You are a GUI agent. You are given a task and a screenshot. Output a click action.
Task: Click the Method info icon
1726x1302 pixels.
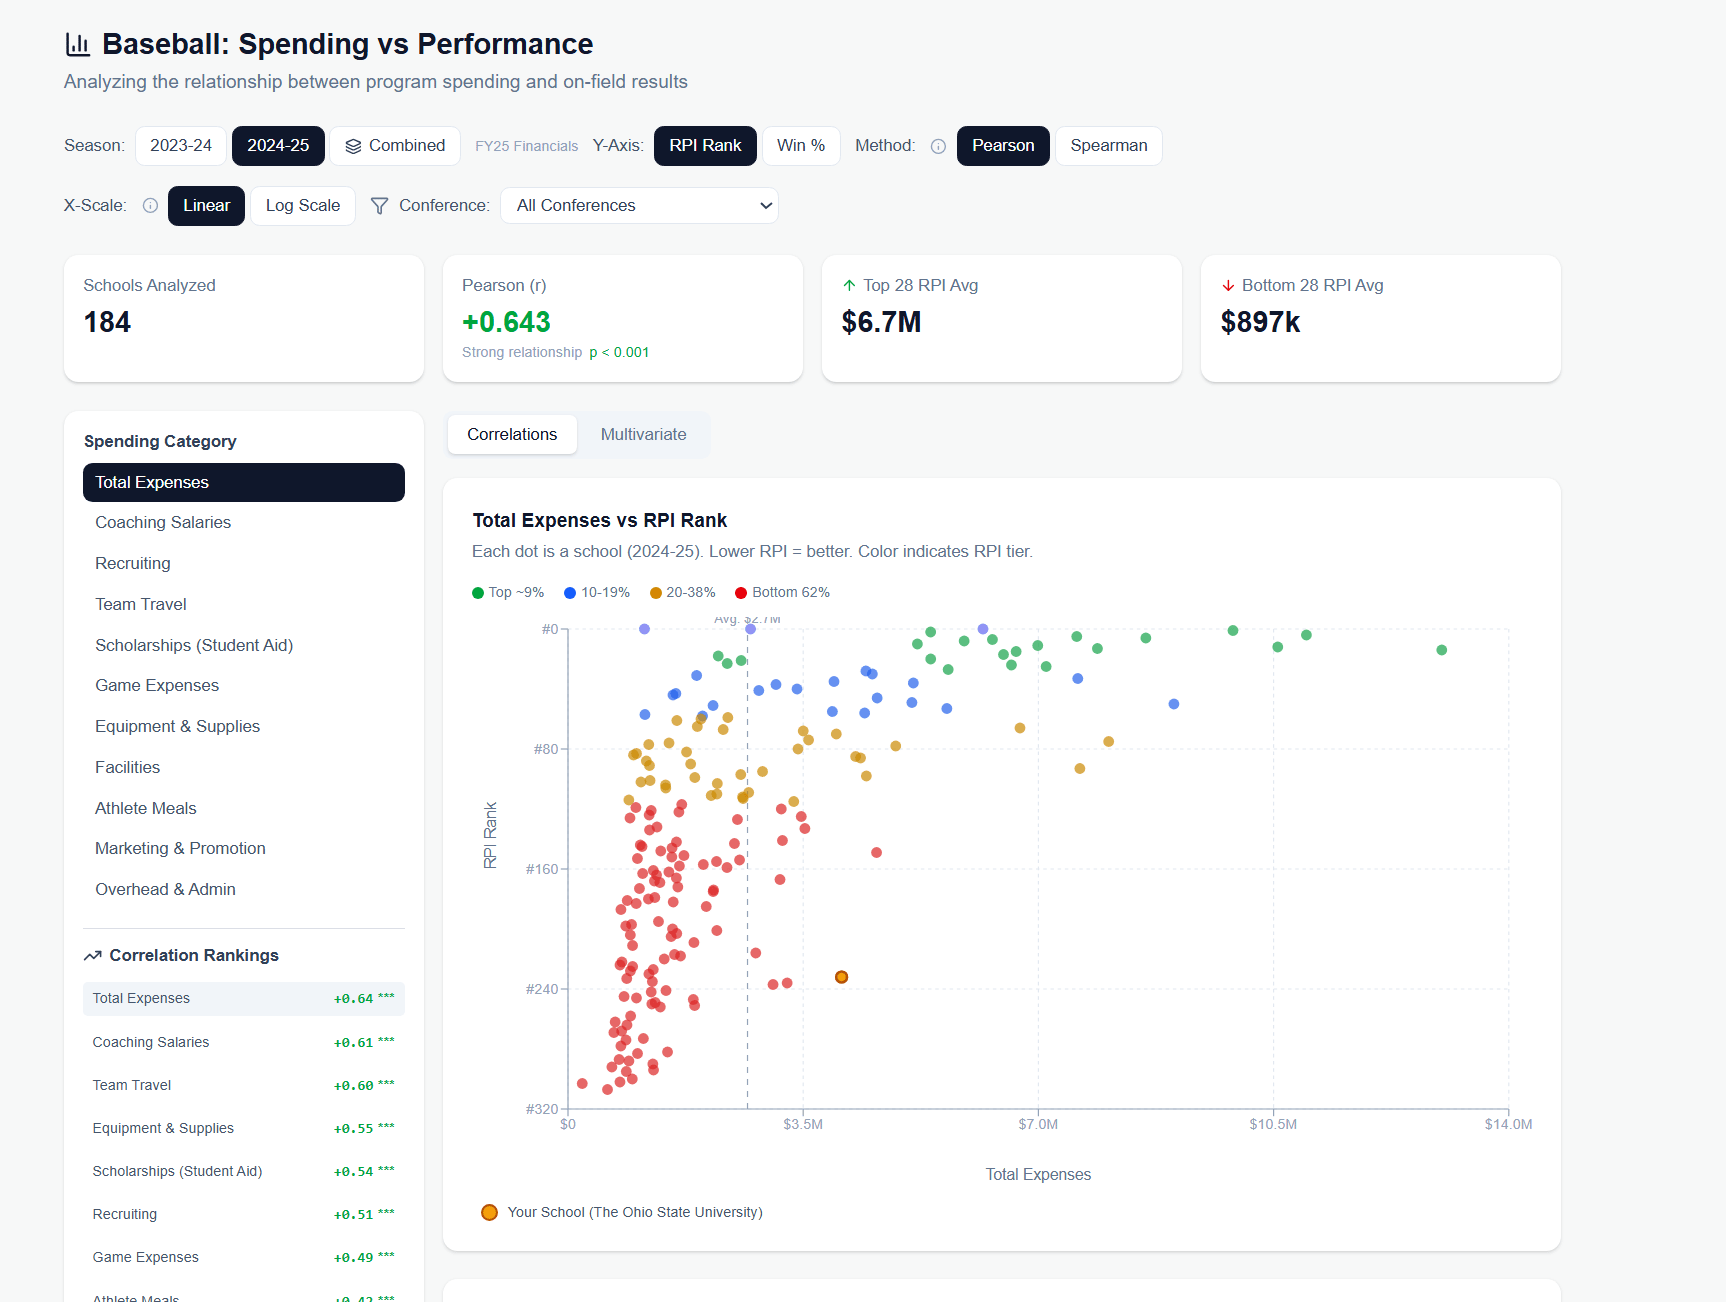click(938, 146)
